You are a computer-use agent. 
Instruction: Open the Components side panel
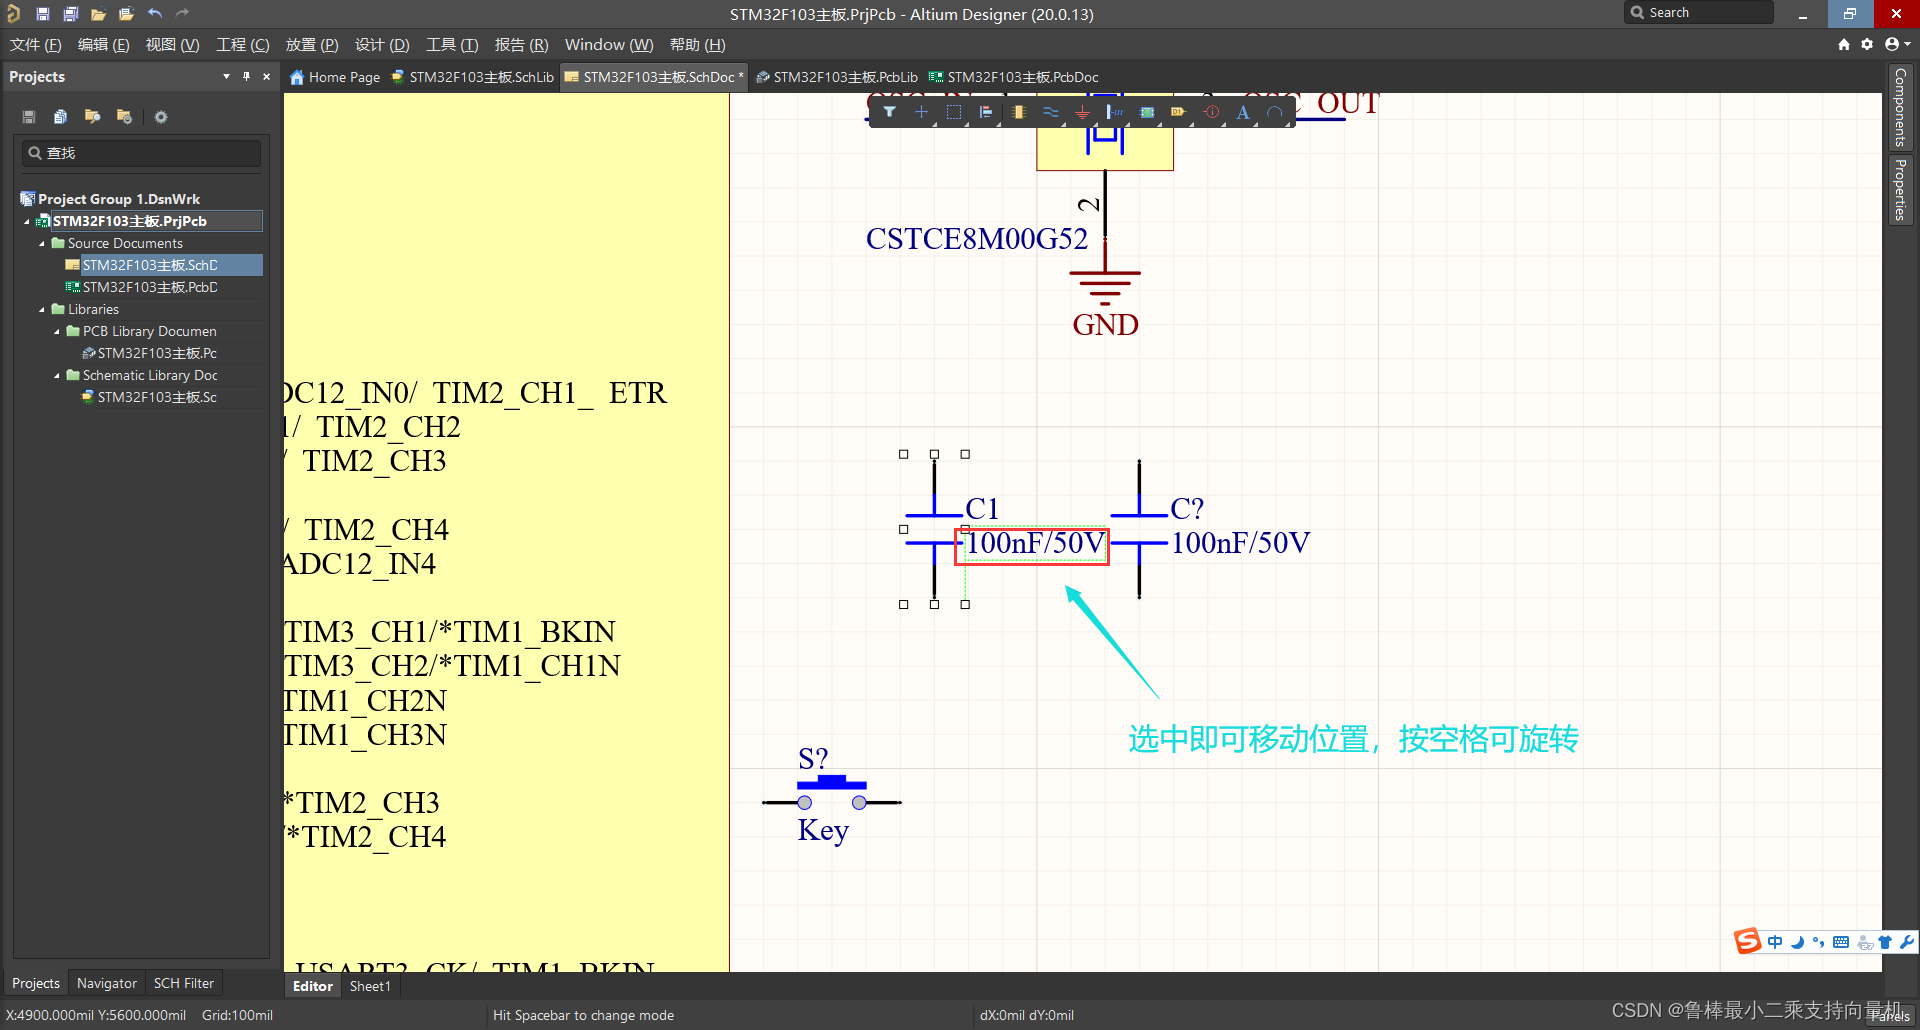point(1900,108)
